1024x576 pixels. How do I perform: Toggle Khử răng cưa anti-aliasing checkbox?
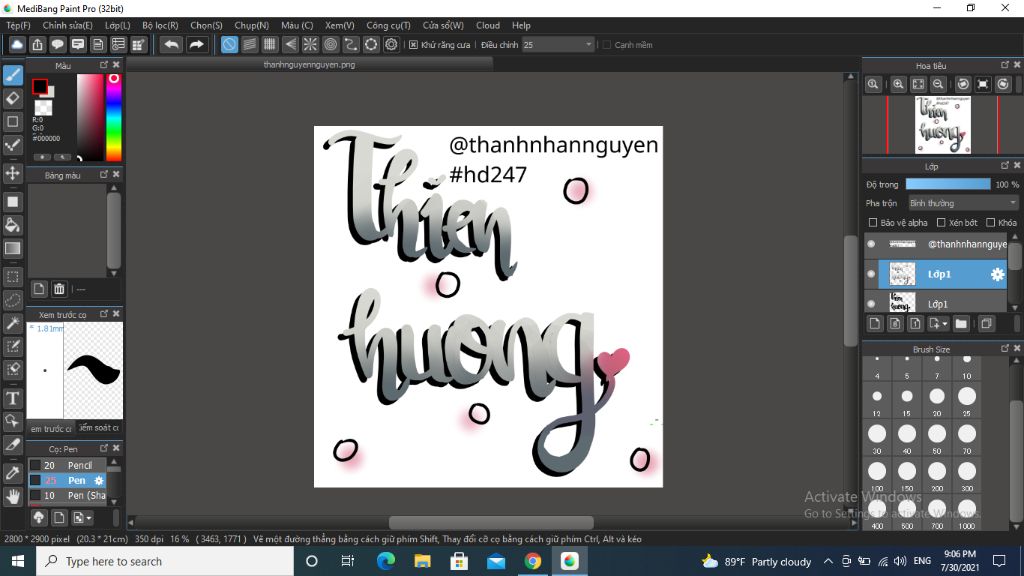[413, 44]
